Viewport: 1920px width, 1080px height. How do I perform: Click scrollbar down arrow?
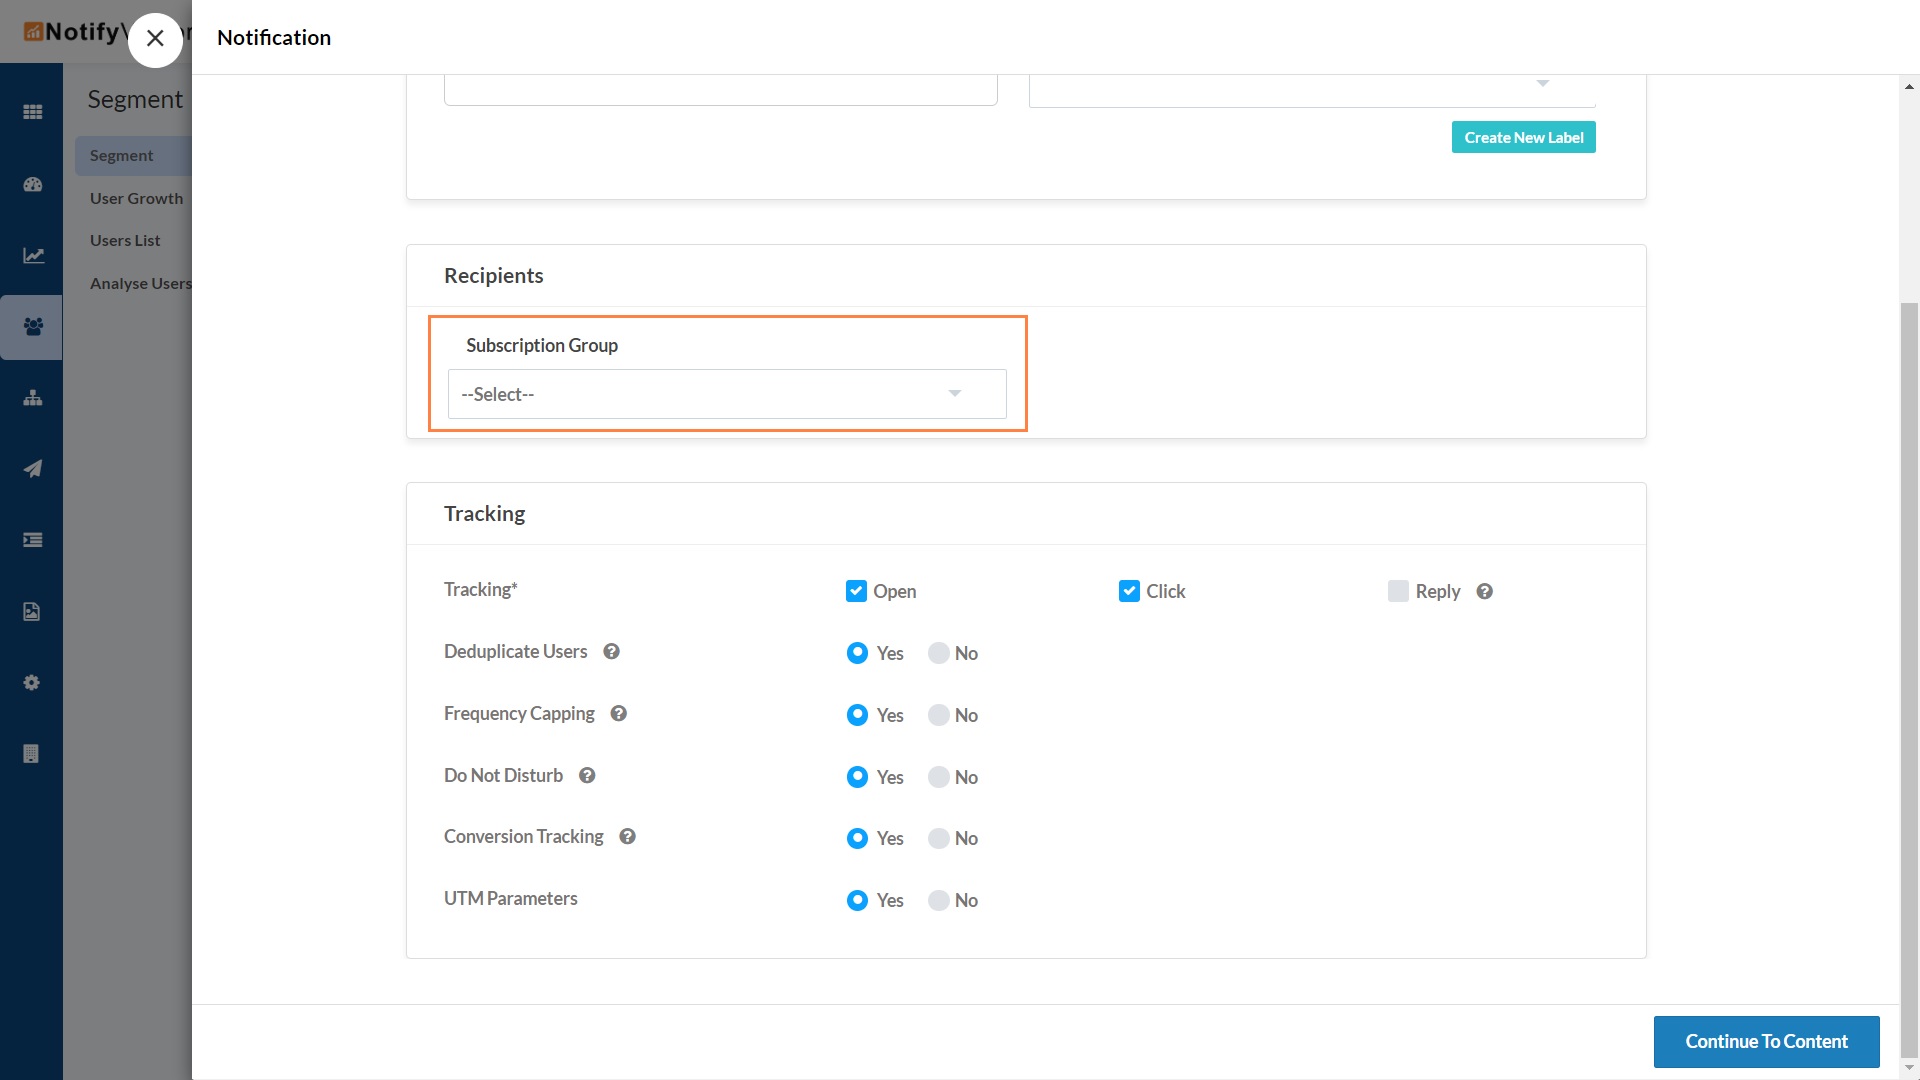click(x=1909, y=1069)
